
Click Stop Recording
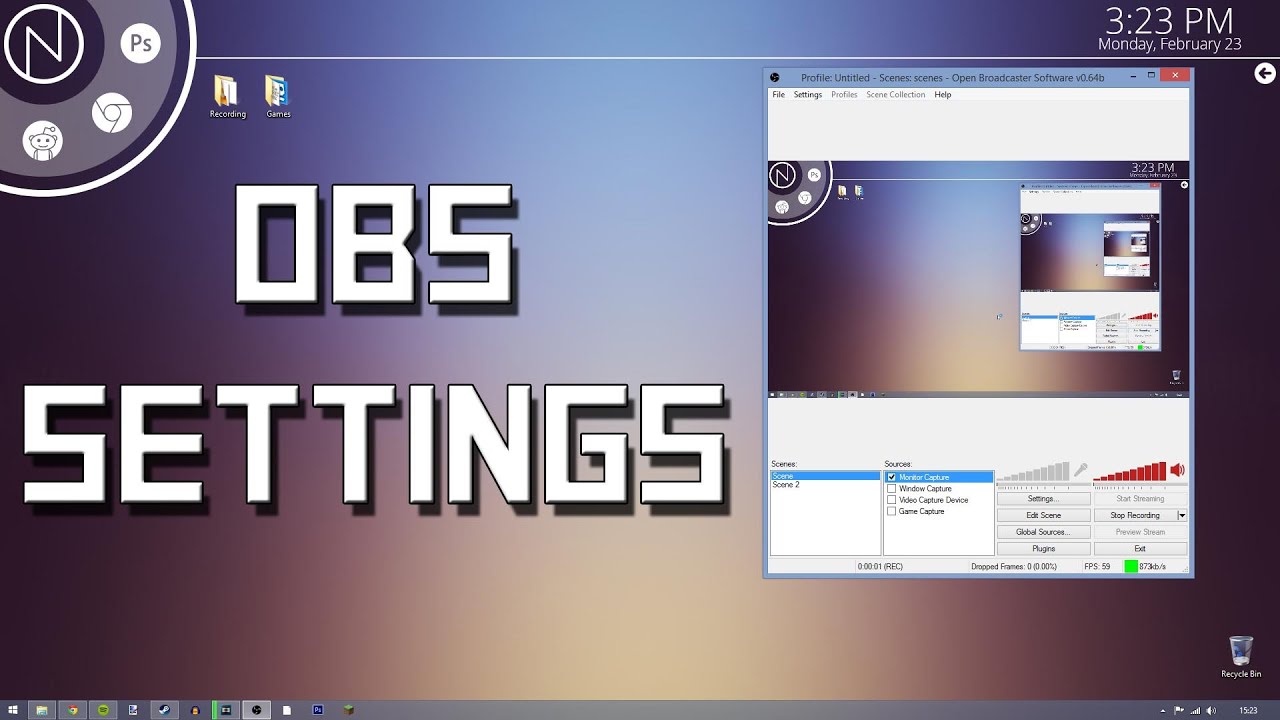click(1135, 515)
